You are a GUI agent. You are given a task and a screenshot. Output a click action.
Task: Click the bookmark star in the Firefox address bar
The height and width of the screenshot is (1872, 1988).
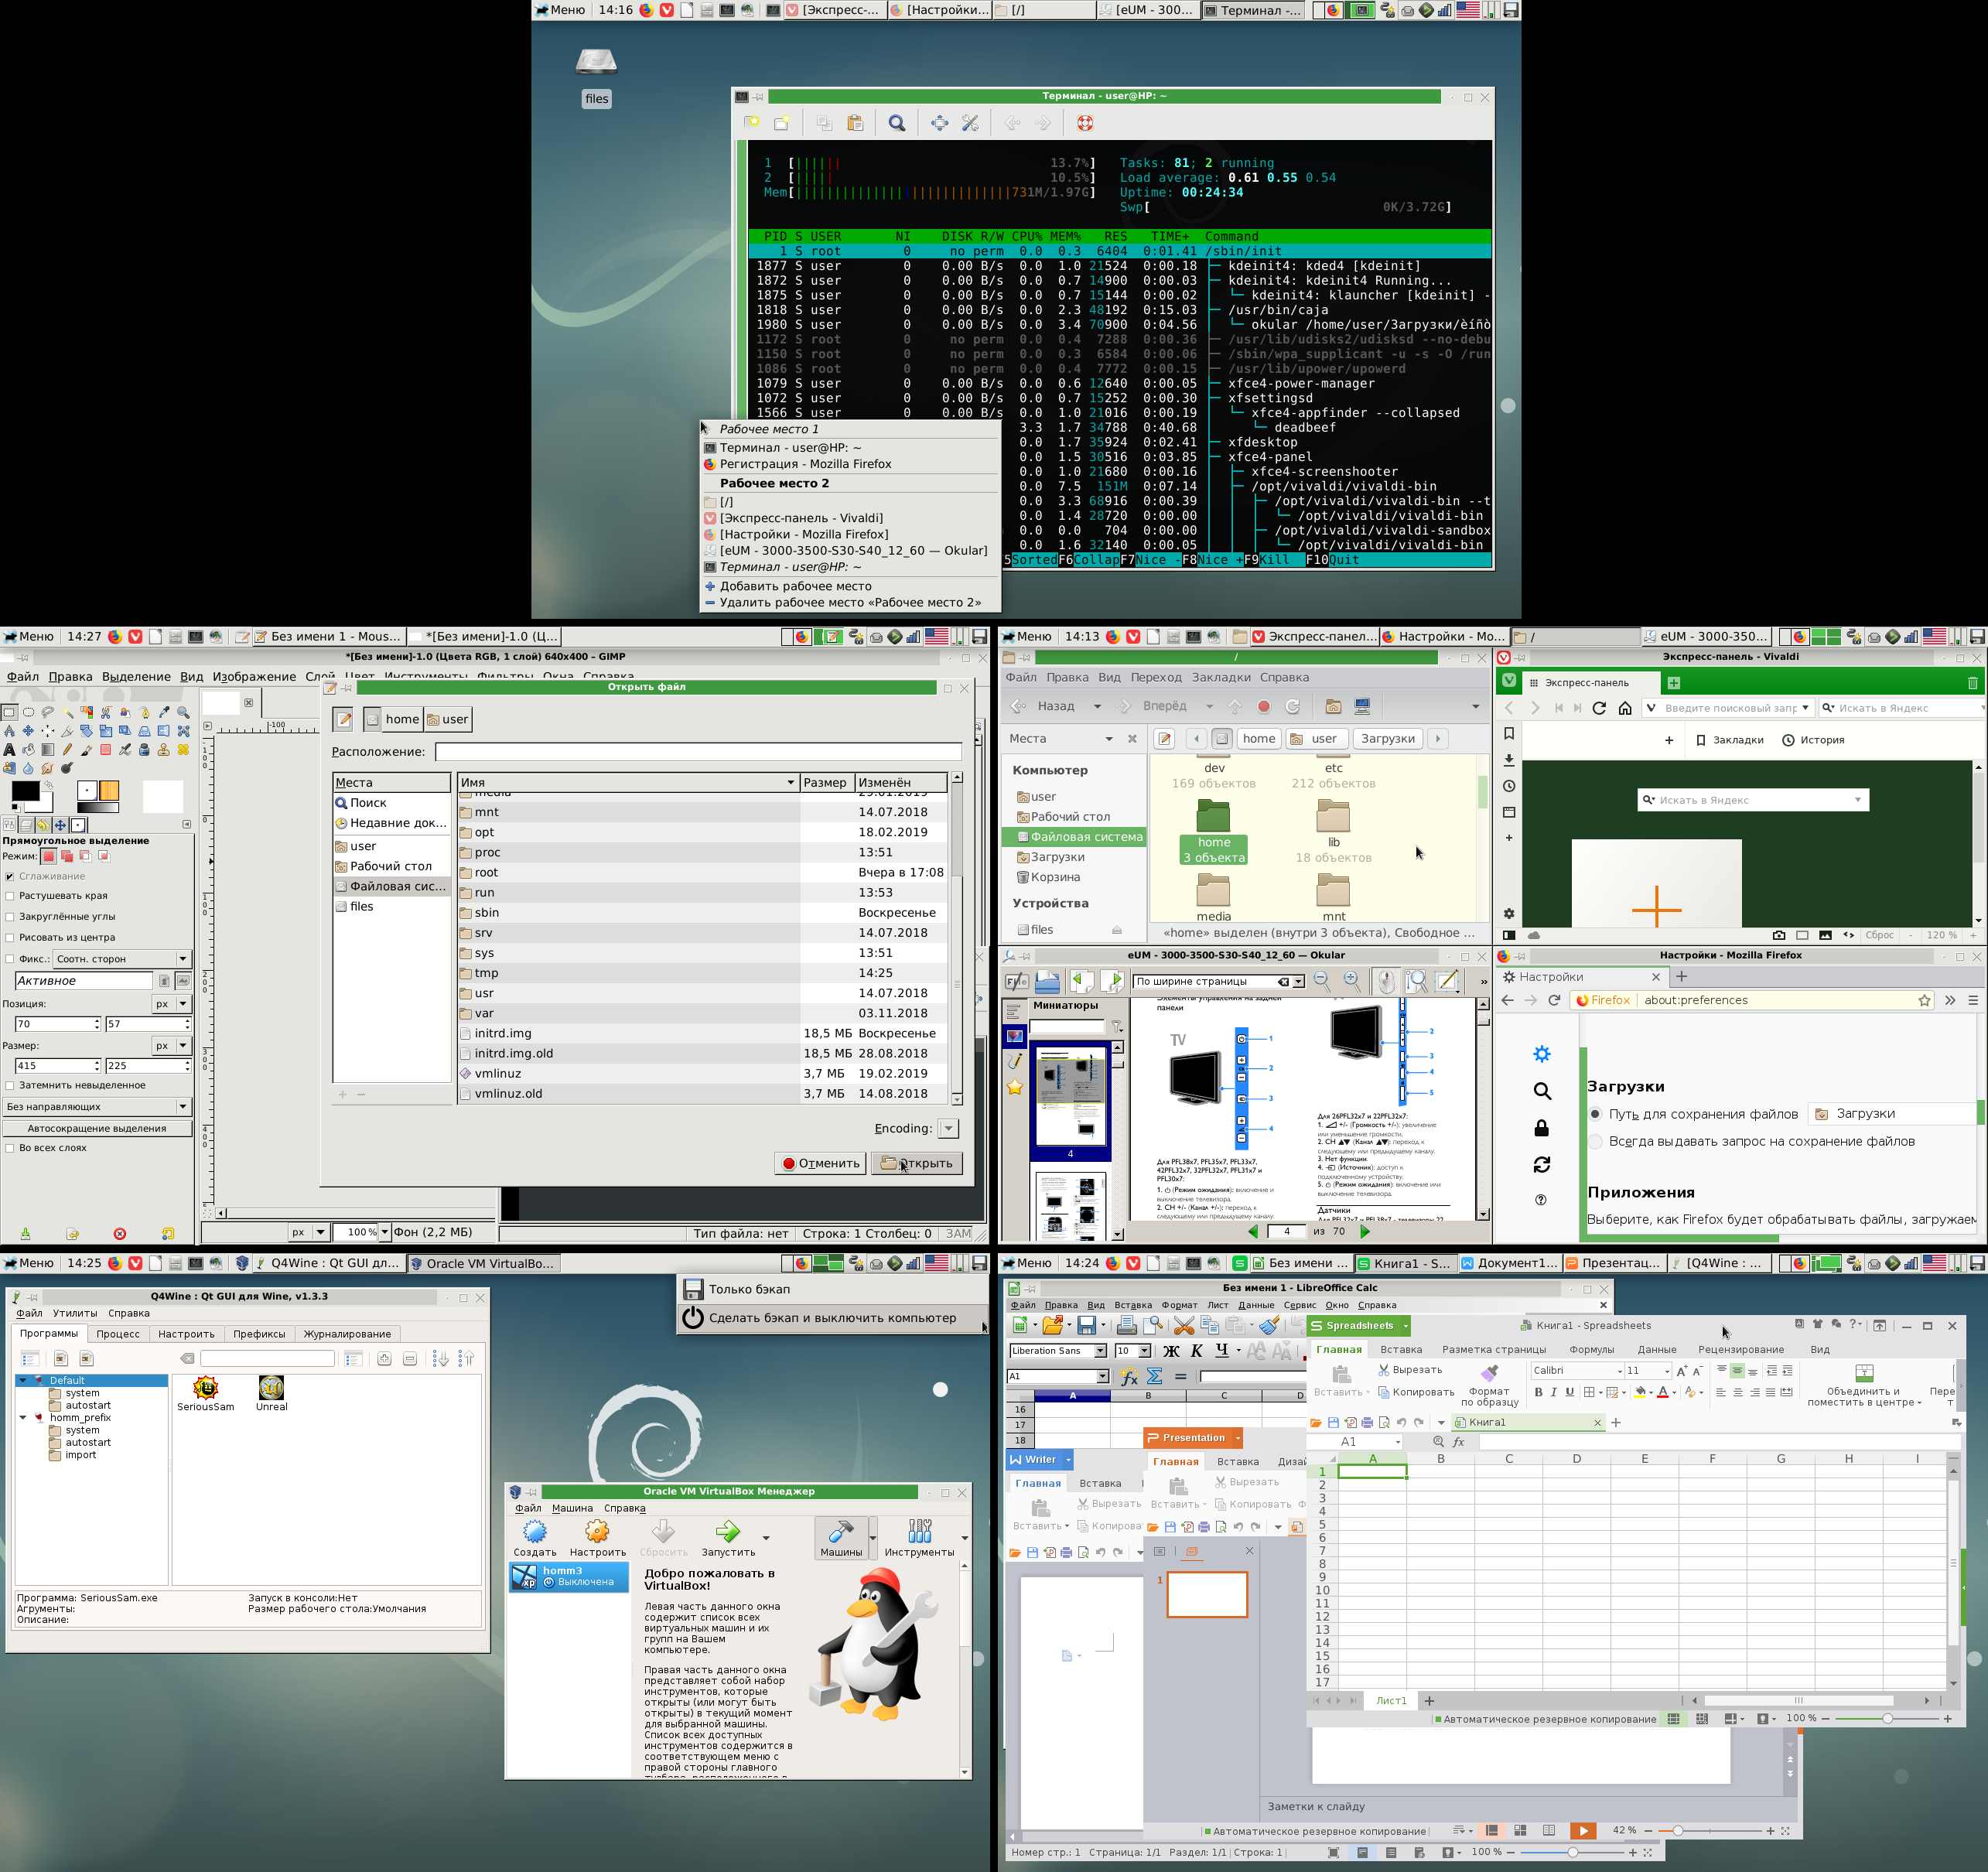tap(1924, 1000)
